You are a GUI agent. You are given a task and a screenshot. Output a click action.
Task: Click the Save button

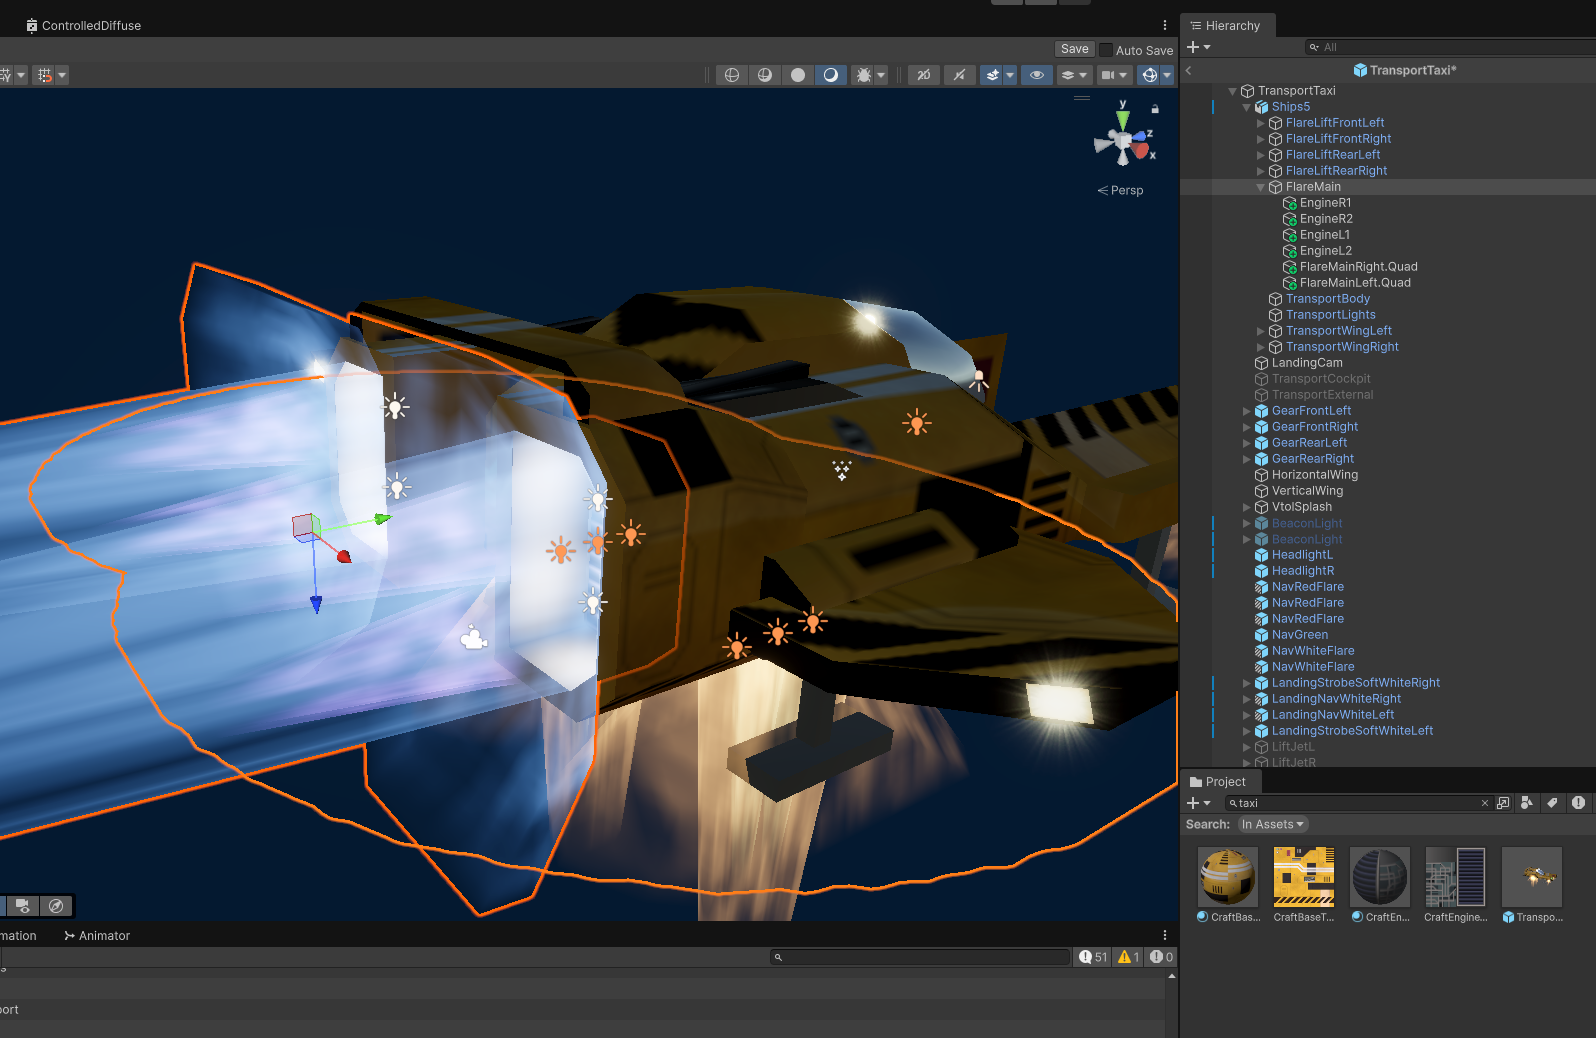click(x=1075, y=49)
